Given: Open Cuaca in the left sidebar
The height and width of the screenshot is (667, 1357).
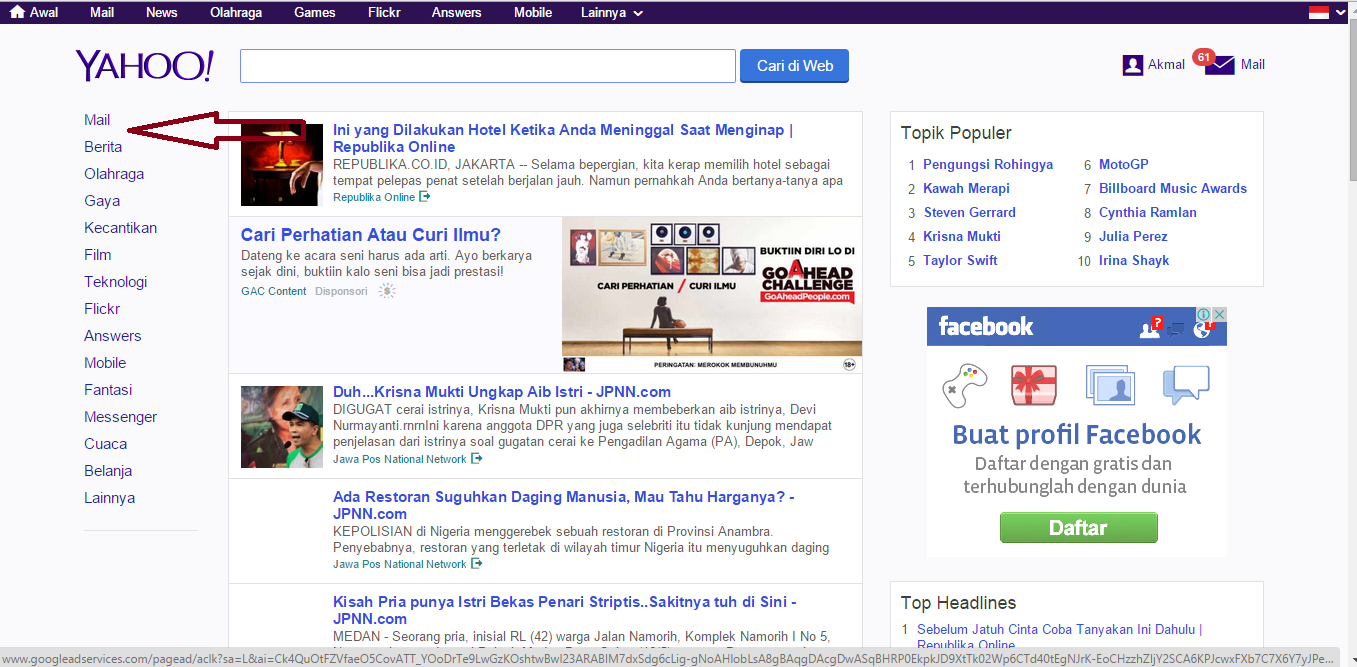Looking at the screenshot, I should coord(105,444).
